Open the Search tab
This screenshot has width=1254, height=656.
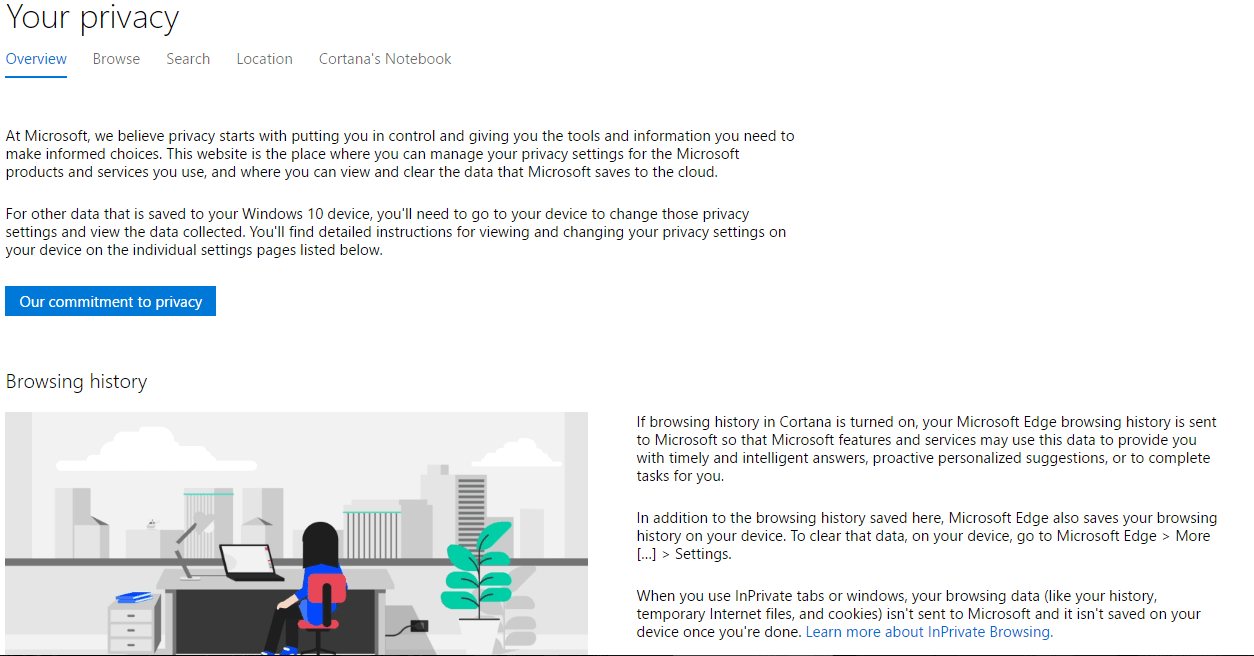(x=188, y=59)
